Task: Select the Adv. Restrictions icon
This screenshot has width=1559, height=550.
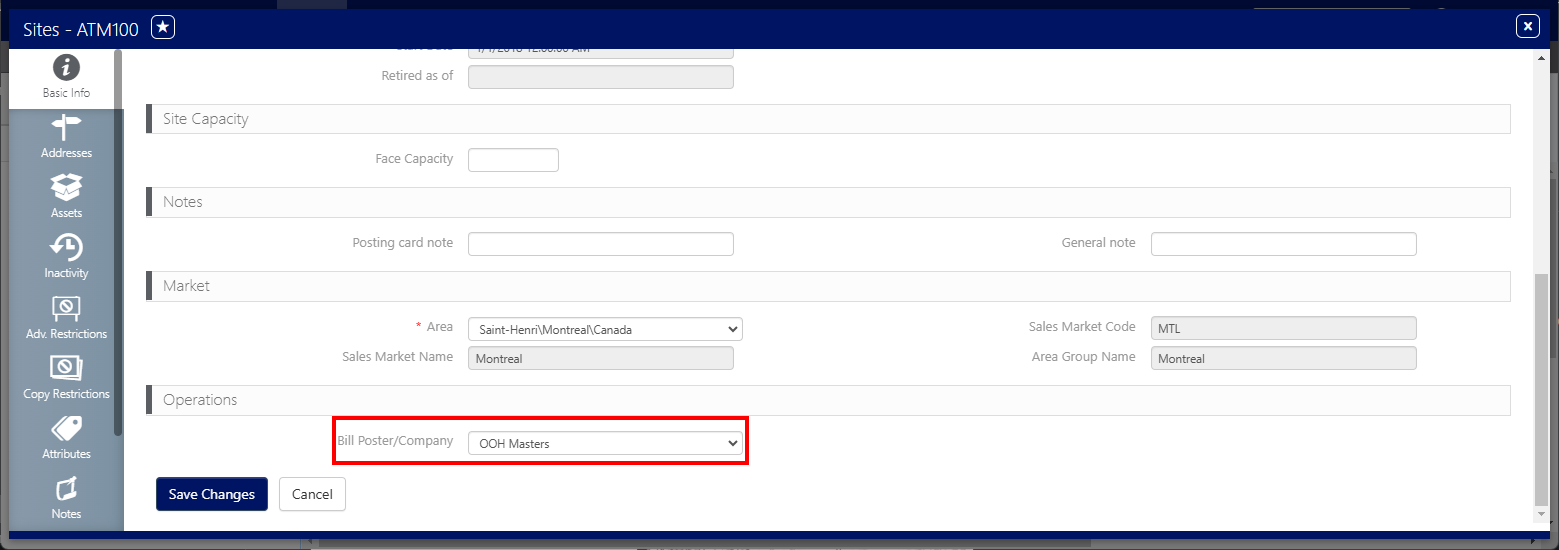Action: 66,308
